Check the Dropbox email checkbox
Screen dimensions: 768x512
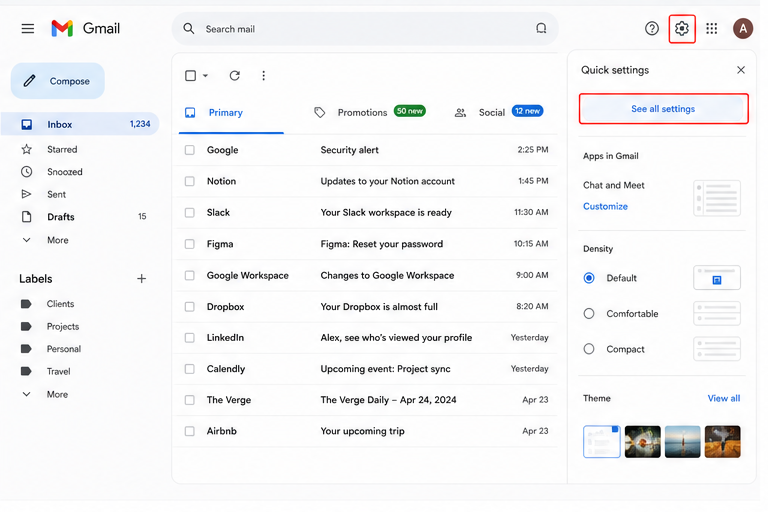pyautogui.click(x=190, y=307)
